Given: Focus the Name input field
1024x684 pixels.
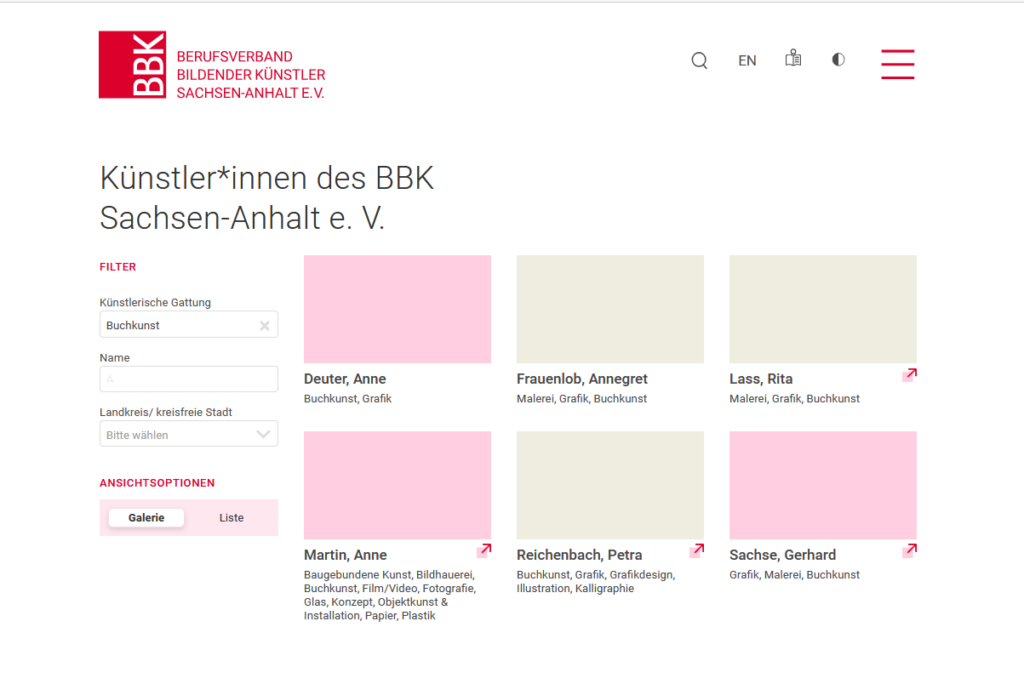Looking at the screenshot, I should click(x=189, y=379).
